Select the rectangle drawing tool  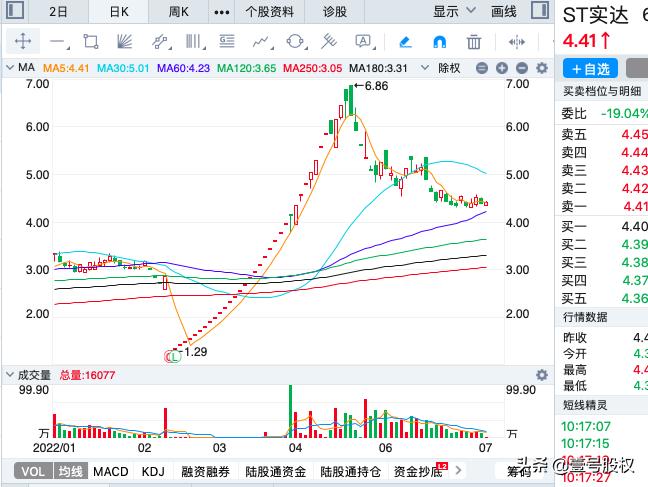91,42
